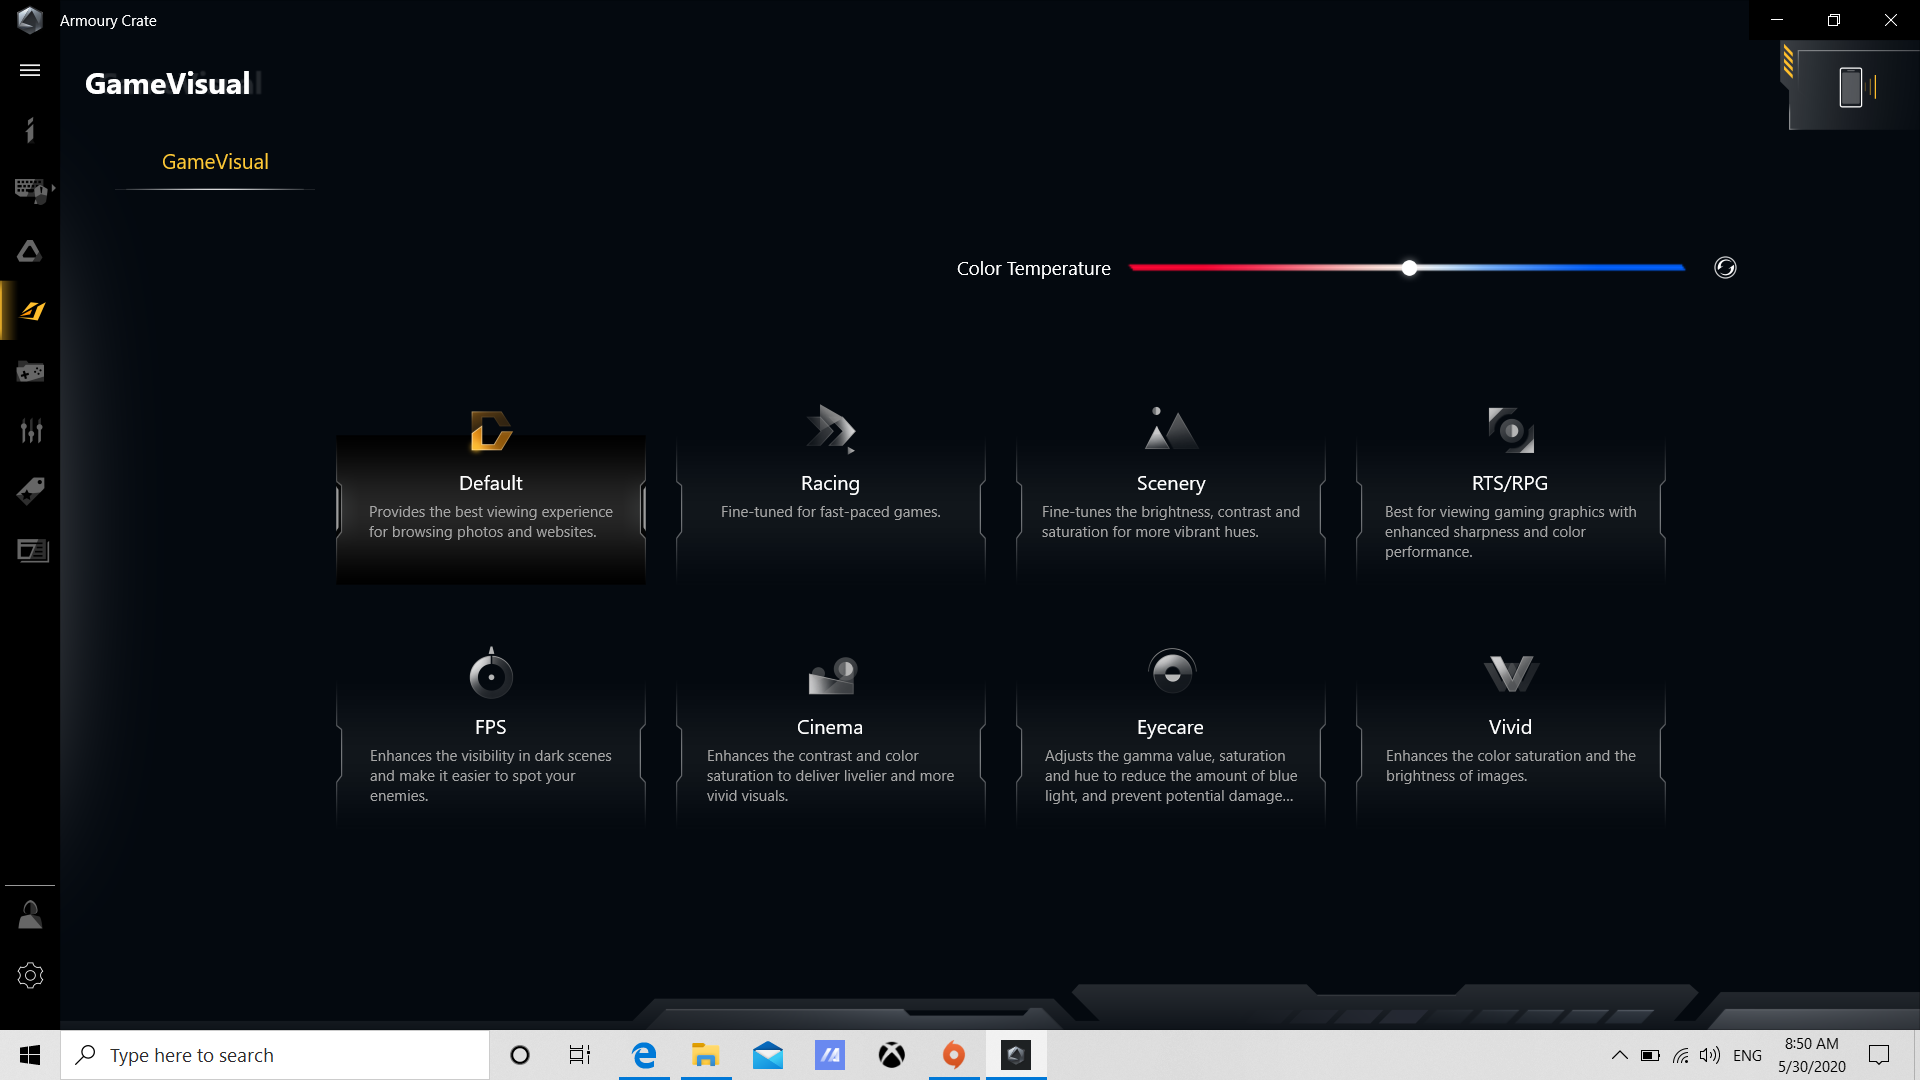Click the Default mode D icon

click(x=491, y=431)
